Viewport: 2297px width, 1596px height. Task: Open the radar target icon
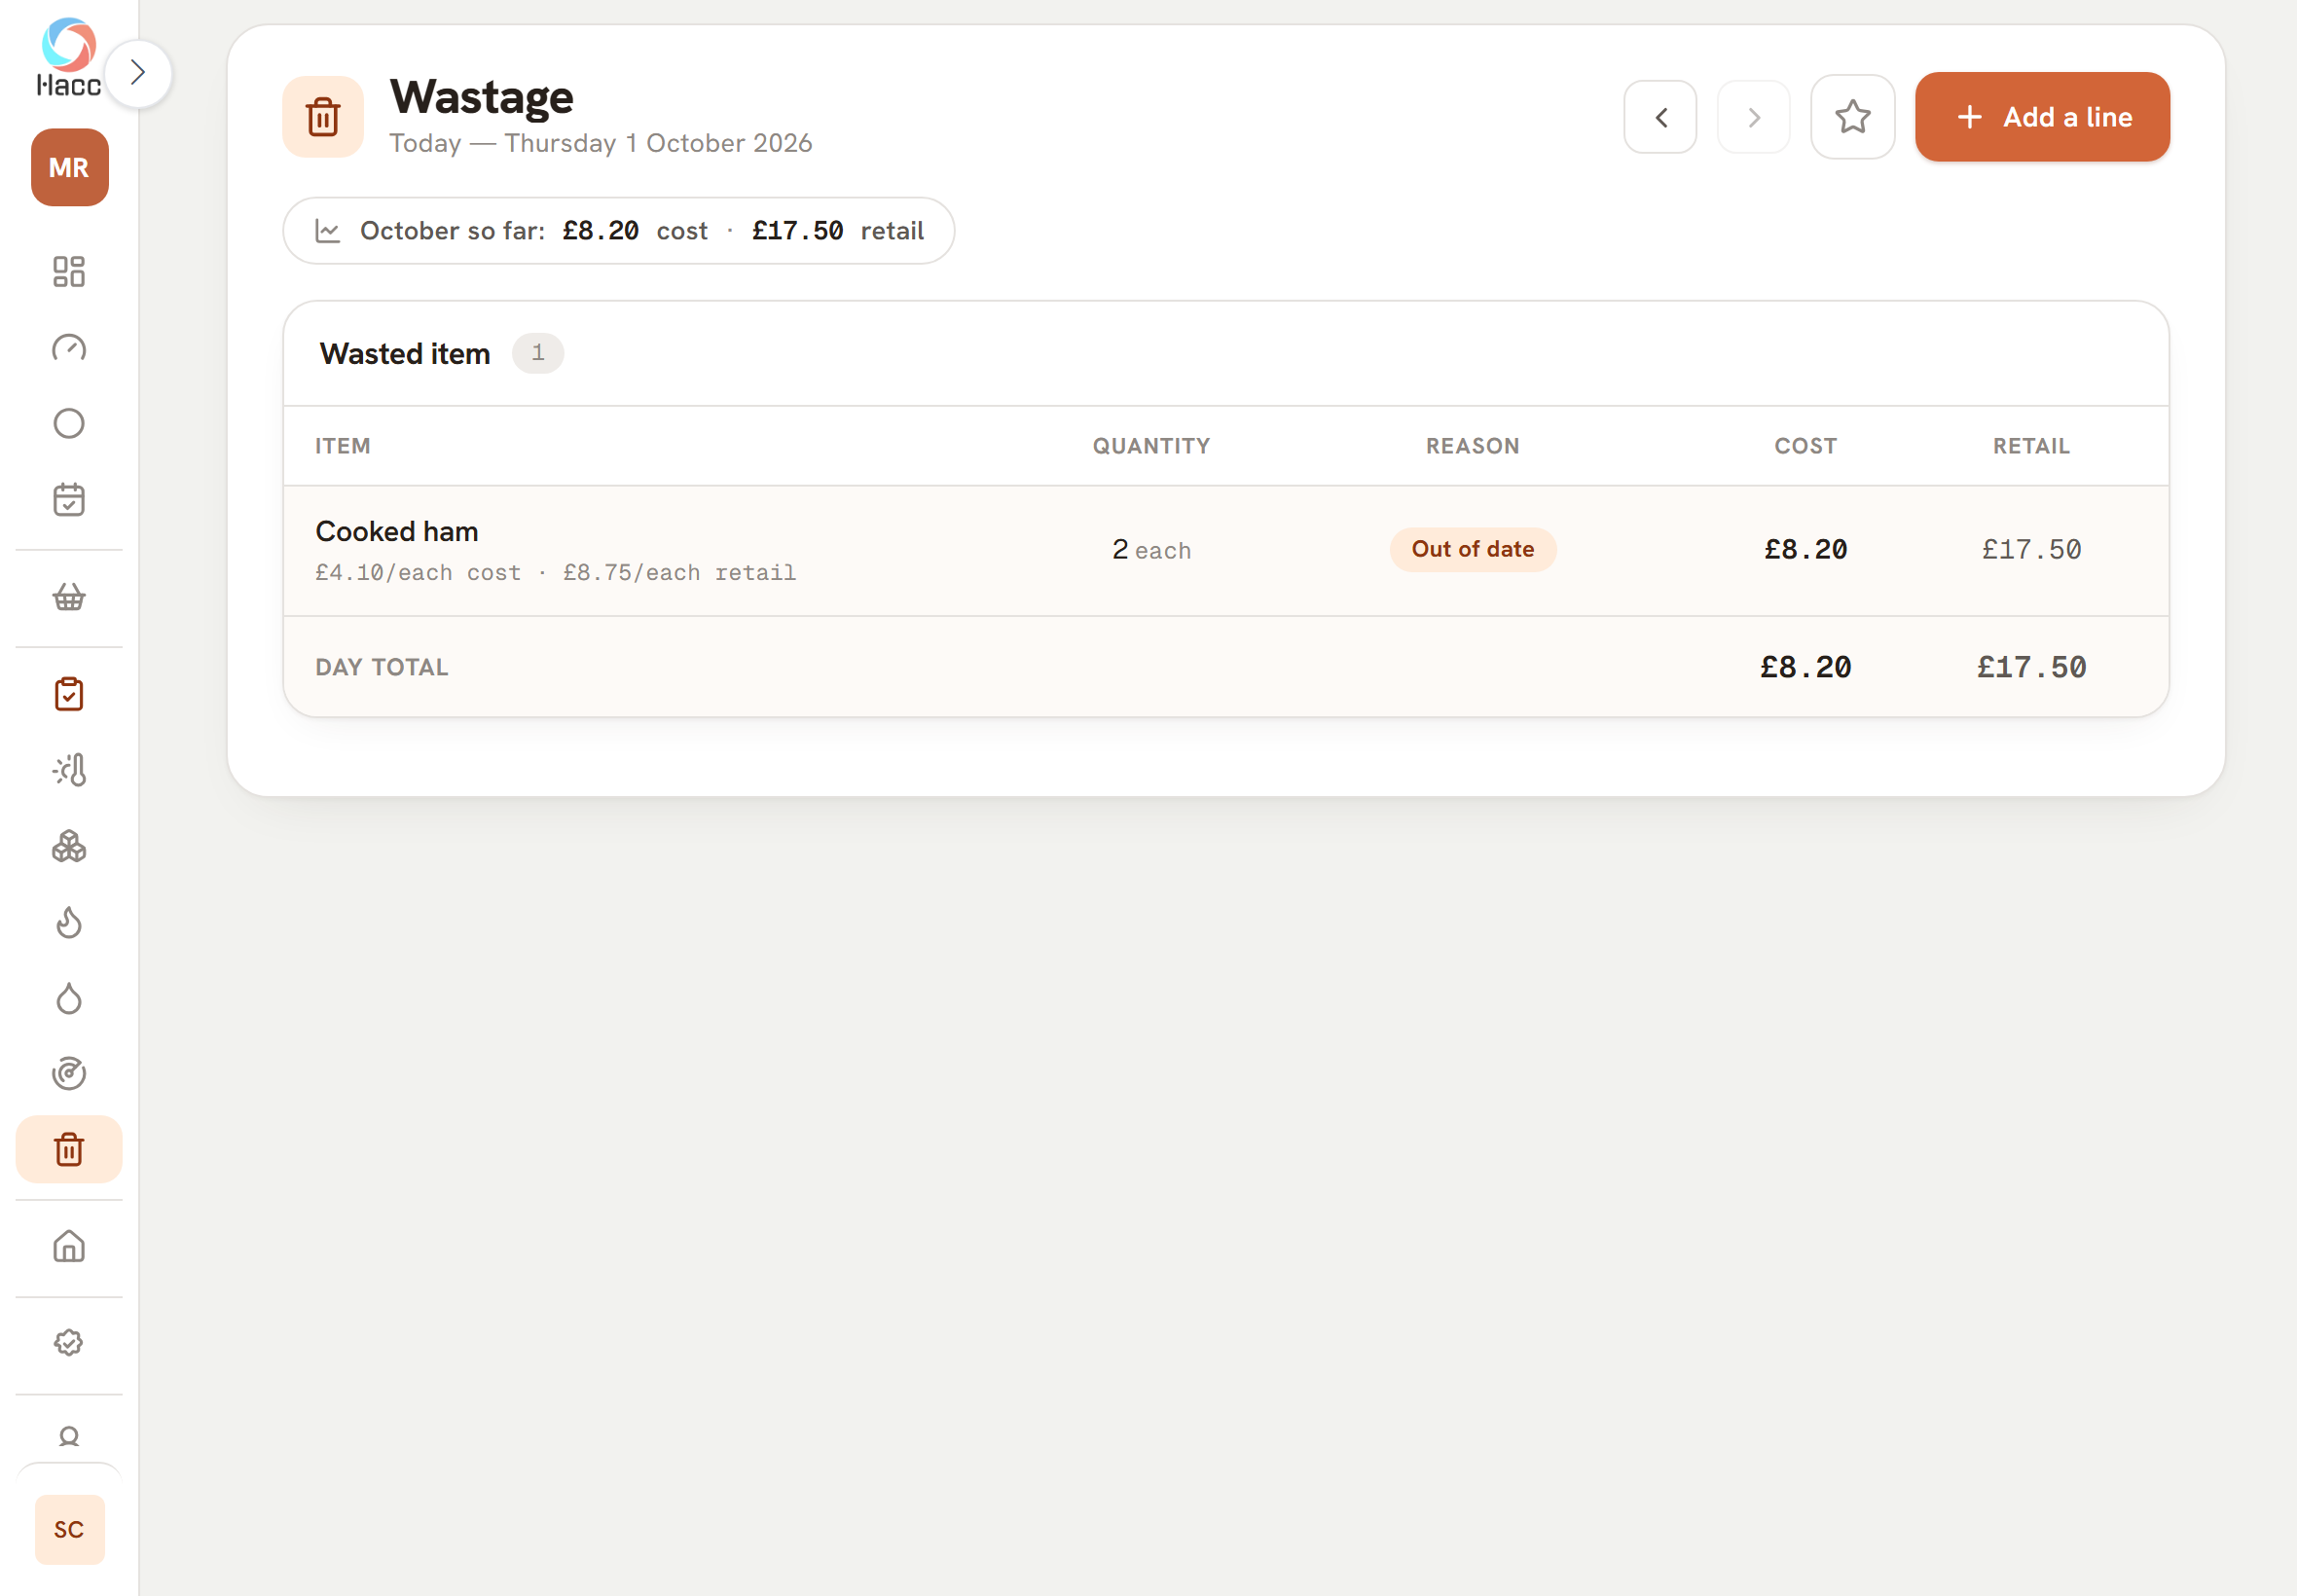(x=69, y=1074)
